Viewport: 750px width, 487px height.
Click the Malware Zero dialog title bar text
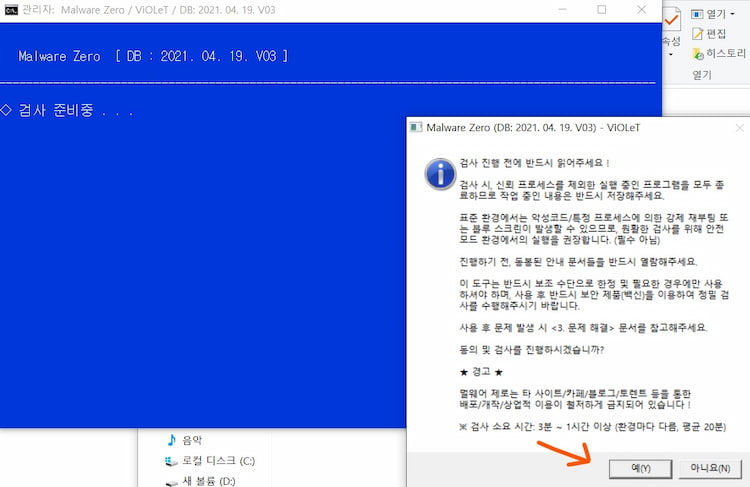[533, 128]
